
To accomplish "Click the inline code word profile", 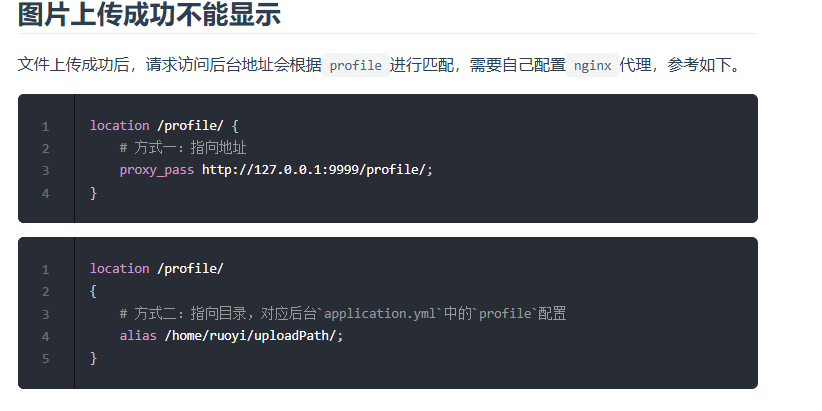I will click(x=355, y=66).
